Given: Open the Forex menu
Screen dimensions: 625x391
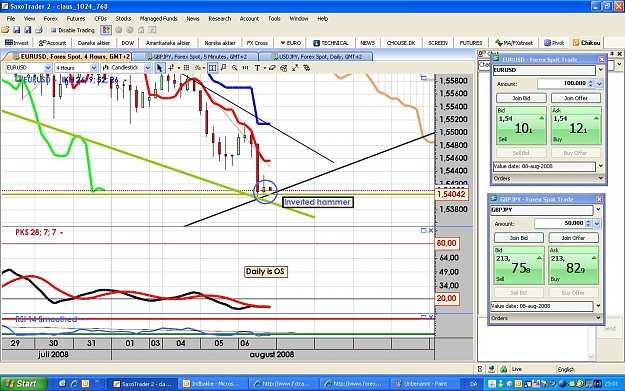Looking at the screenshot, I should (51, 18).
